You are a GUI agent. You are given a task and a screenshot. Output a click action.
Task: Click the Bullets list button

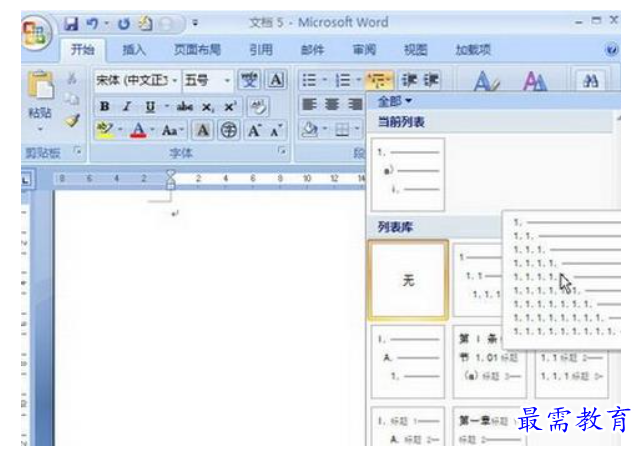point(309,80)
